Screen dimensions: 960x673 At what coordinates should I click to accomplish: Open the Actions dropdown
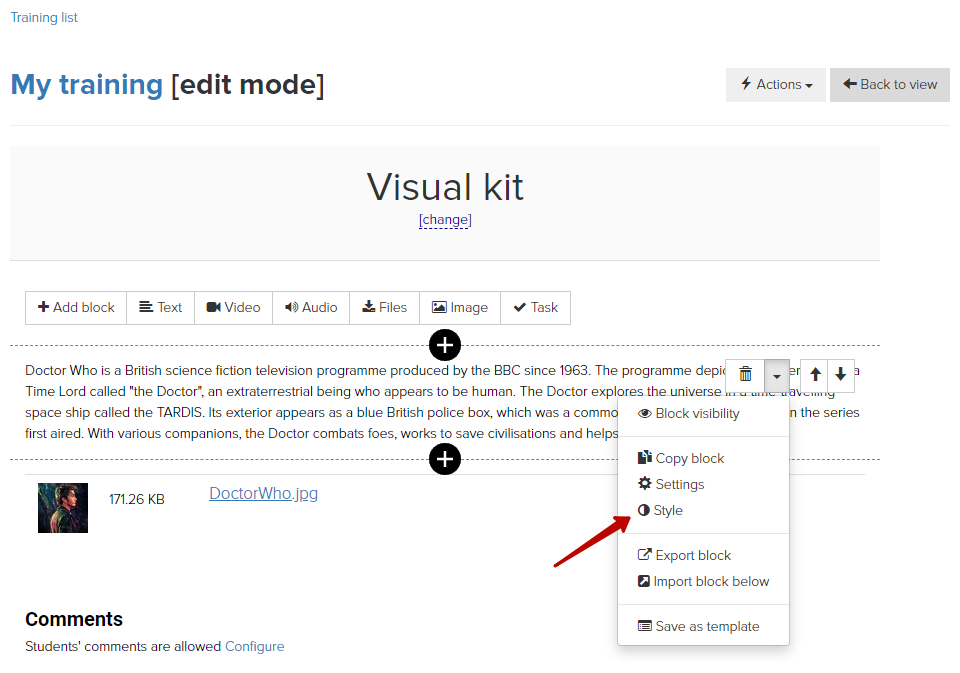click(776, 85)
